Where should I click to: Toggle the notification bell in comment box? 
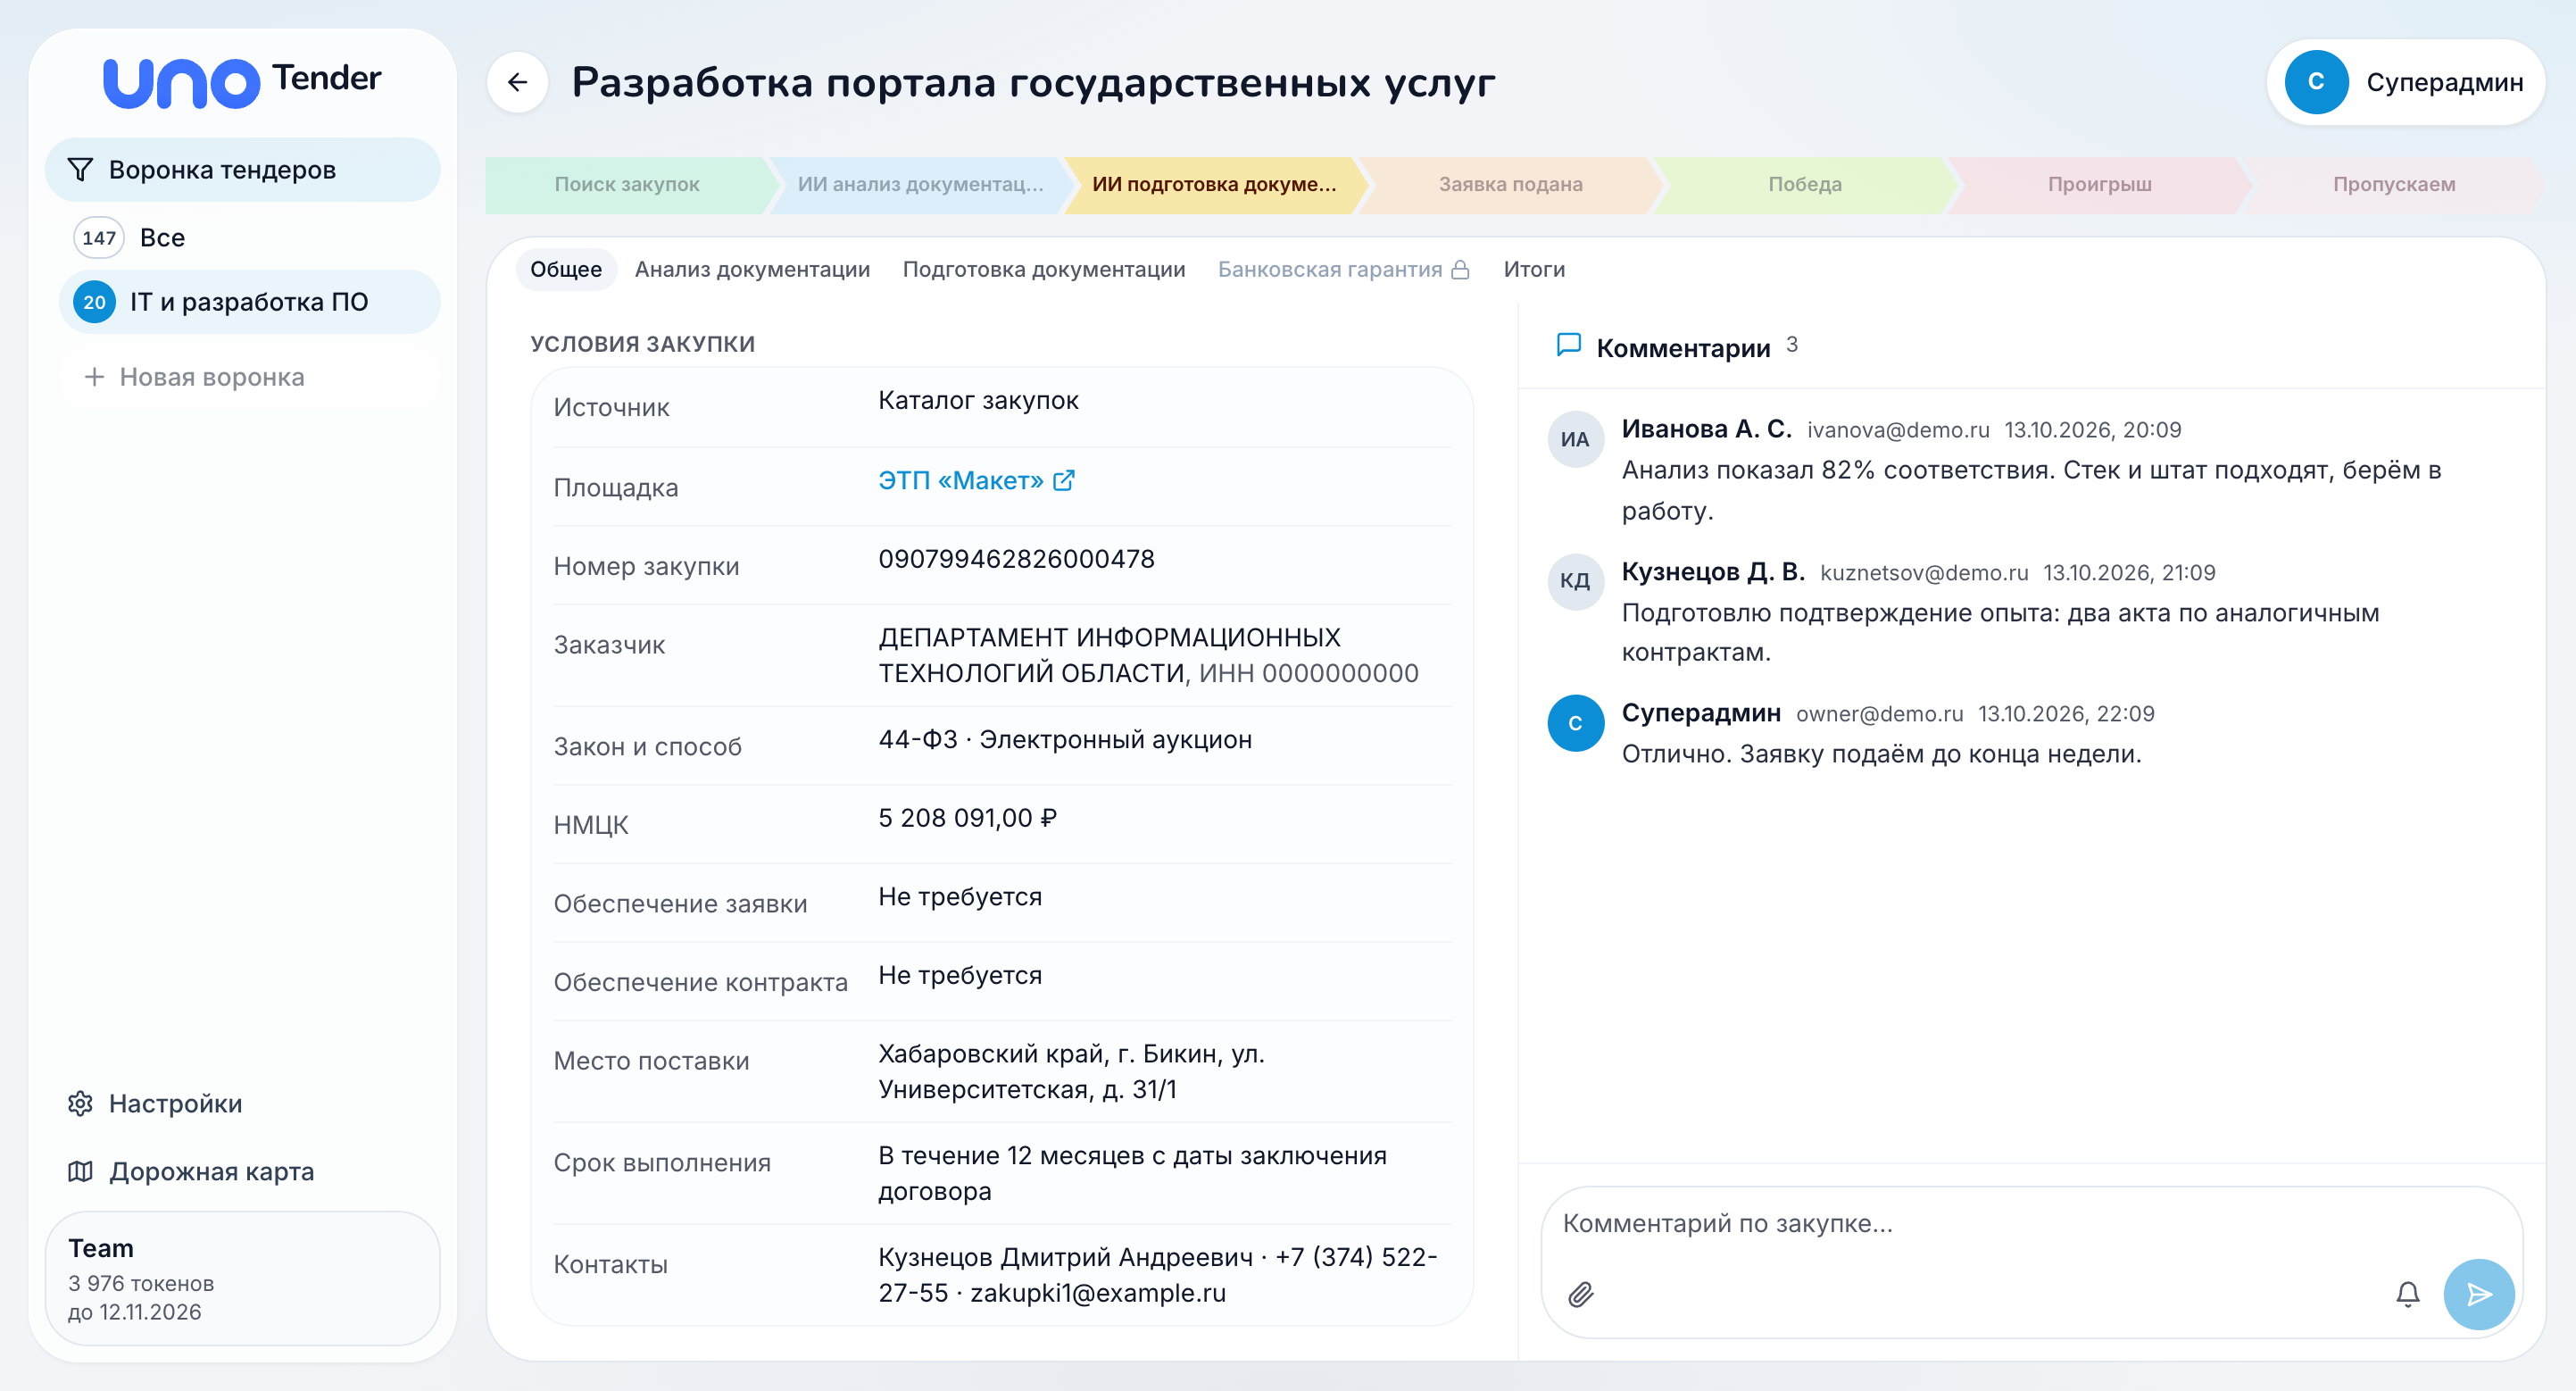click(x=2408, y=1294)
